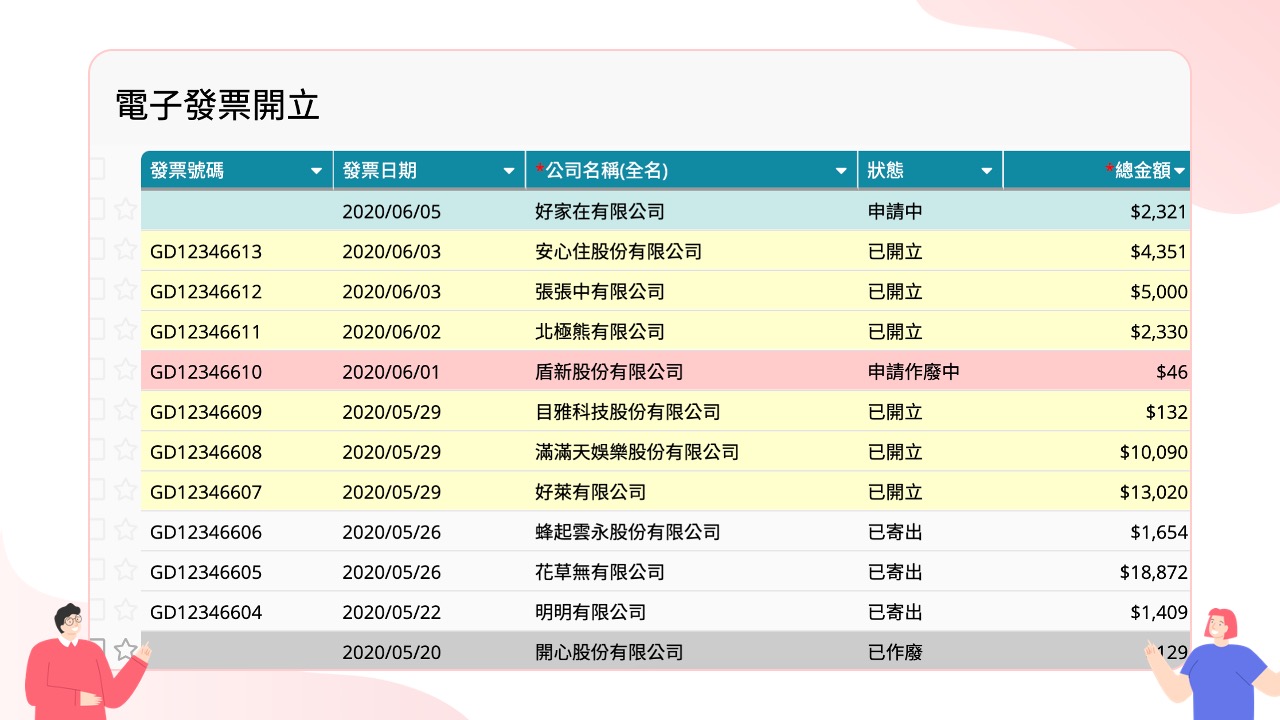Star the GD12346613 invoice row
1280x720 pixels.
click(125, 250)
